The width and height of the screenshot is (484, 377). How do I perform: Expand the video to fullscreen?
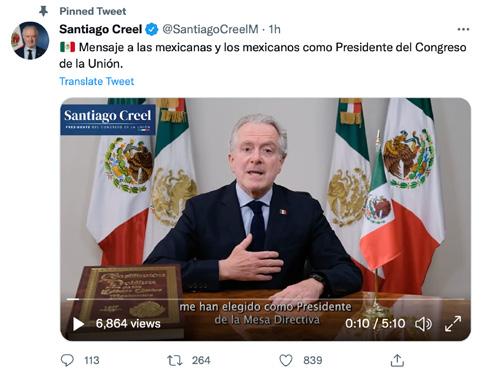click(453, 324)
